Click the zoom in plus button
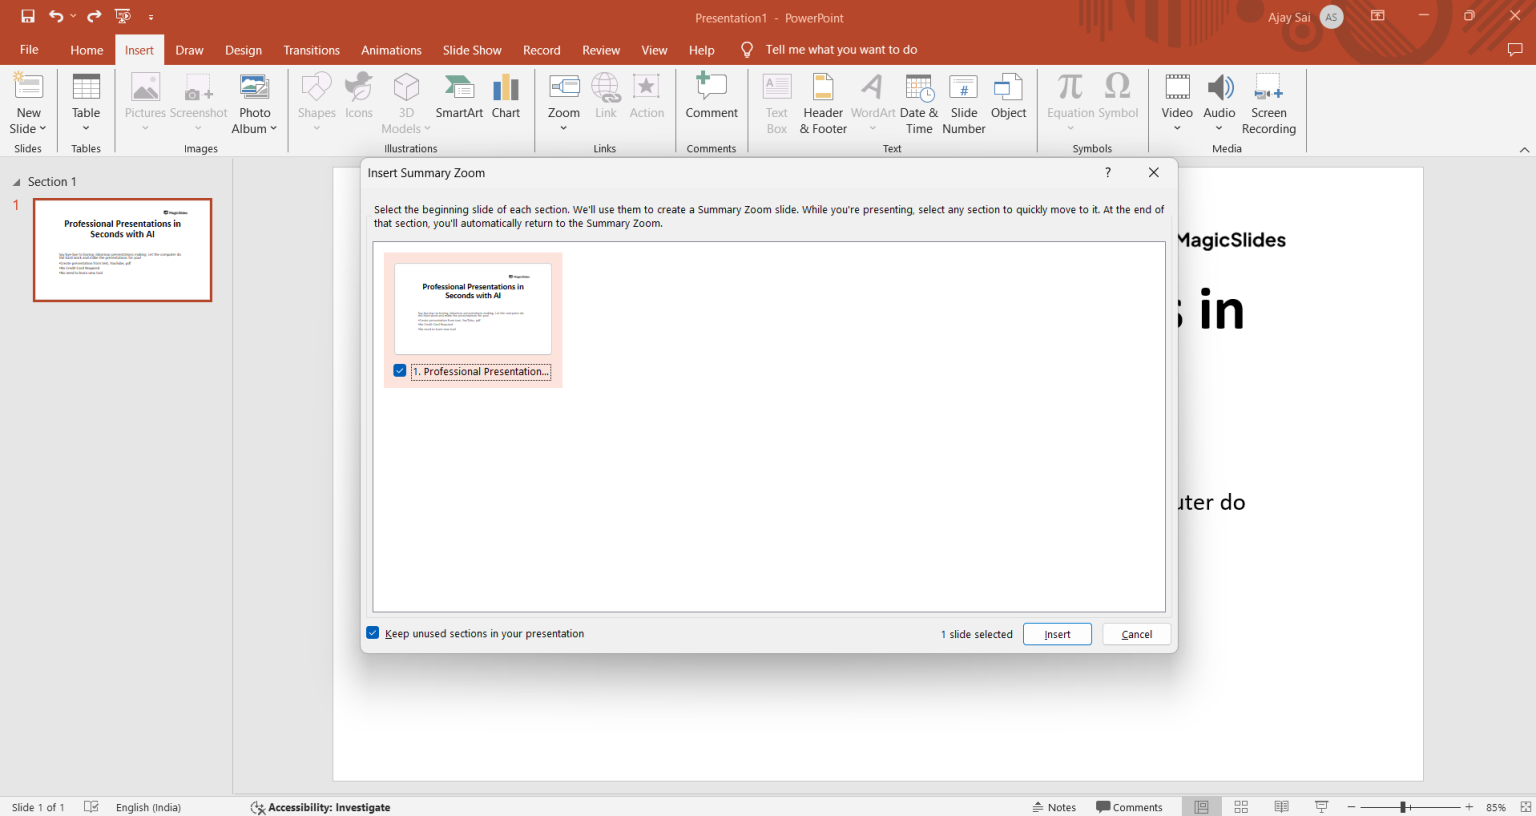Image resolution: width=1536 pixels, height=816 pixels. [x=1469, y=807]
